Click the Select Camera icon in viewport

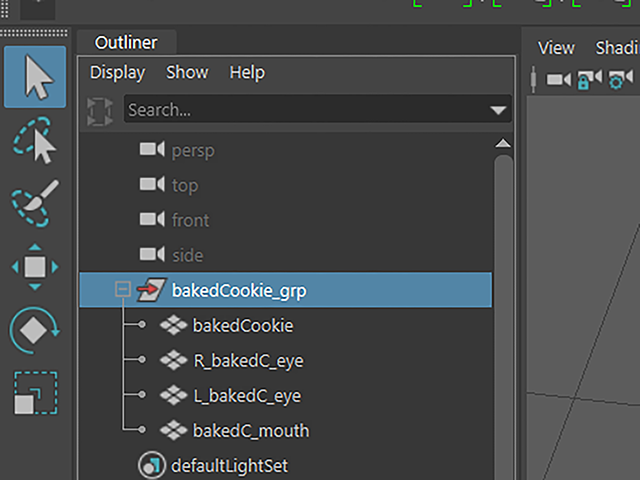coord(558,79)
